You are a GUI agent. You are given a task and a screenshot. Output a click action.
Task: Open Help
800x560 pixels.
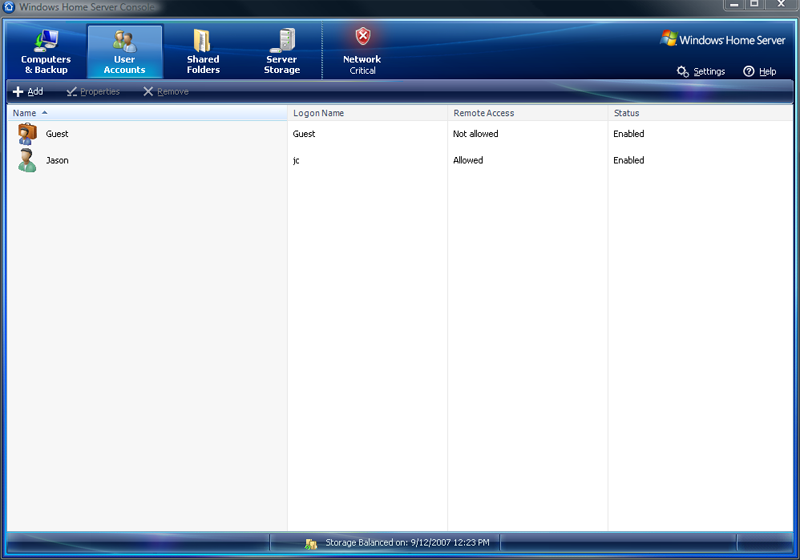(x=759, y=71)
